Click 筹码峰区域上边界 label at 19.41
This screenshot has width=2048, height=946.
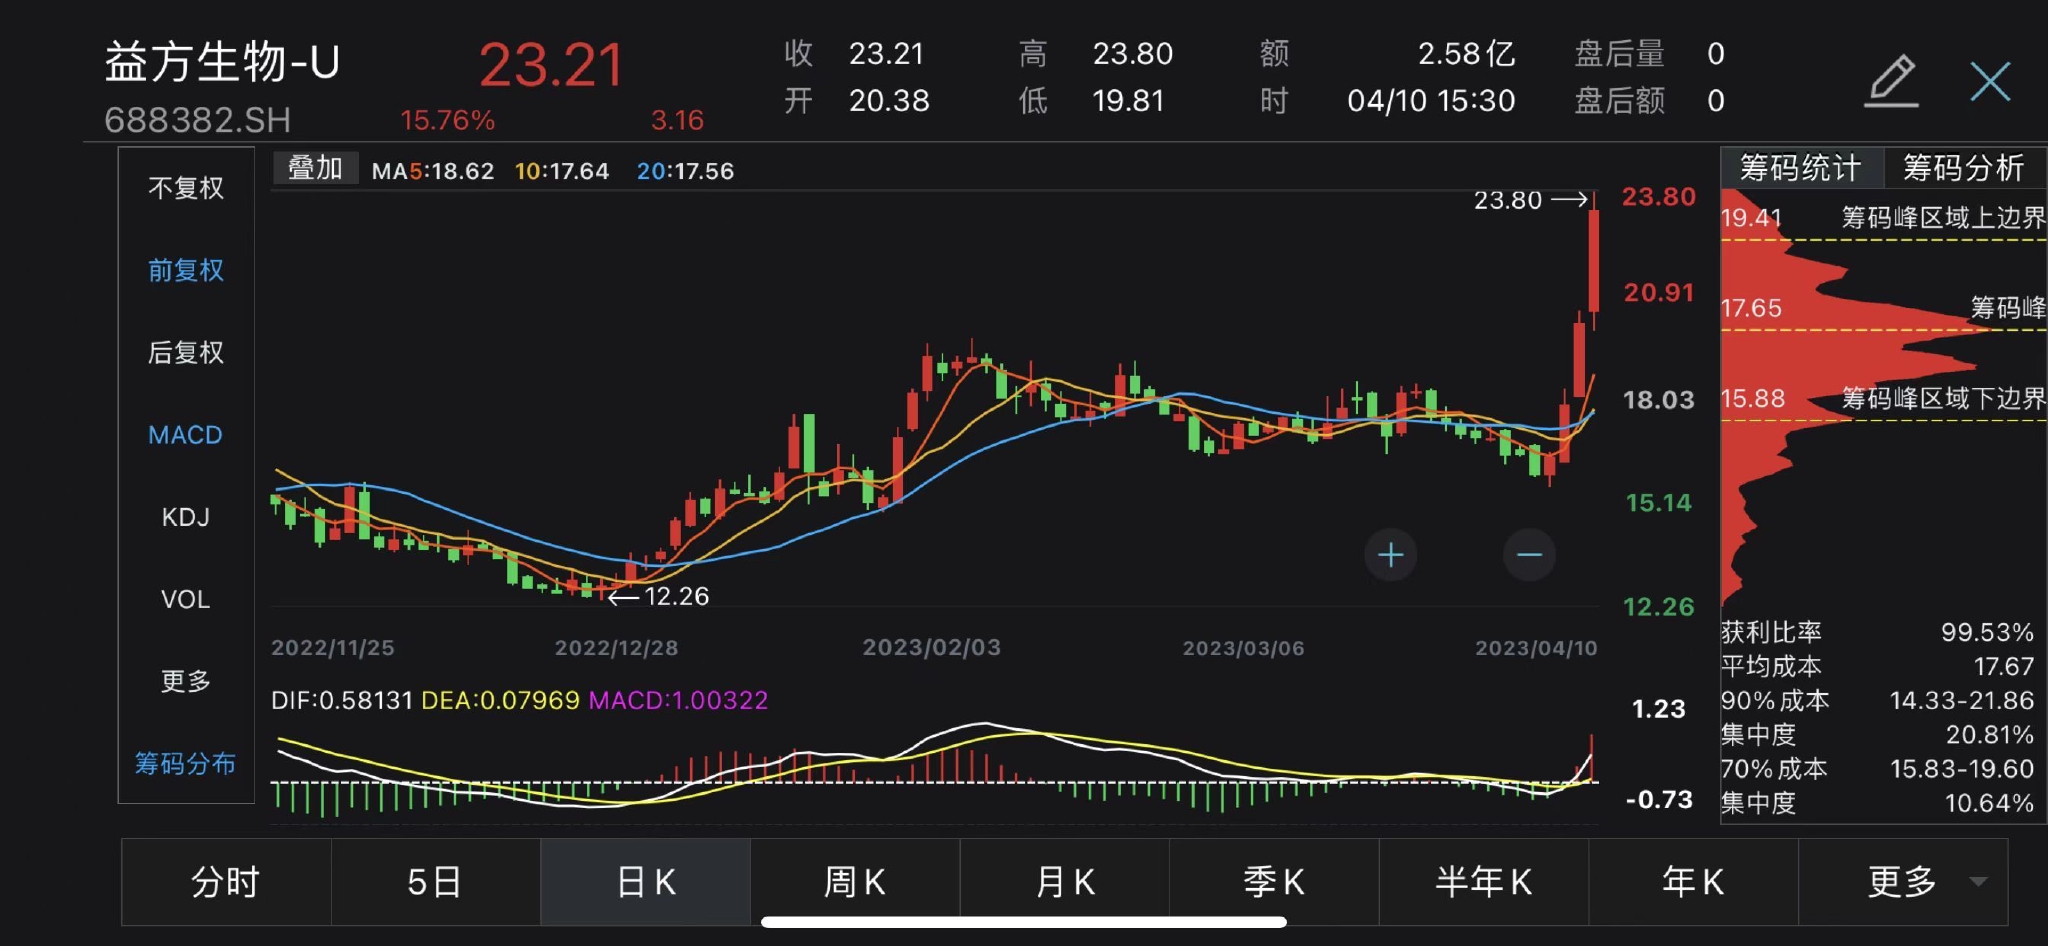[1944, 218]
